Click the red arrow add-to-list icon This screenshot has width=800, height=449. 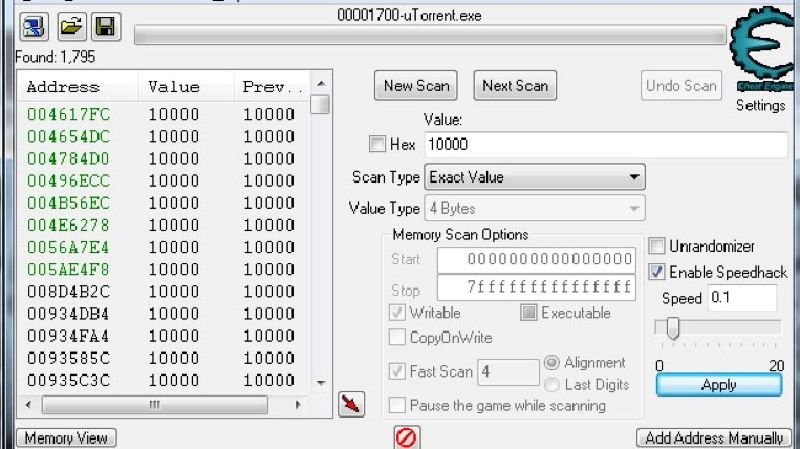(352, 404)
